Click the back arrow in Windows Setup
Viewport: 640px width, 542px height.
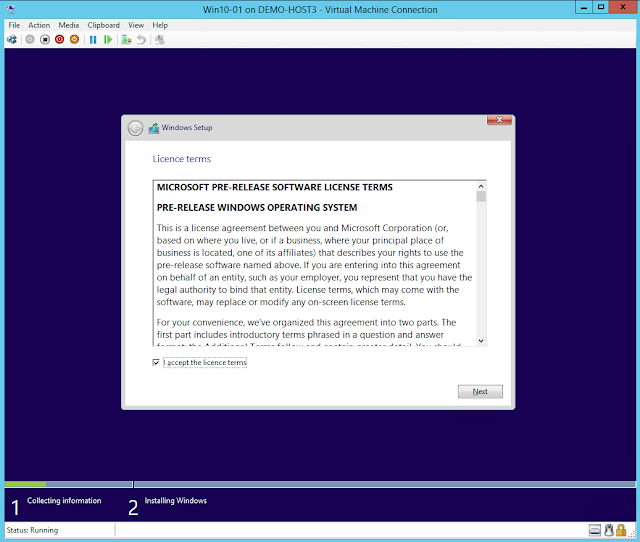(136, 128)
